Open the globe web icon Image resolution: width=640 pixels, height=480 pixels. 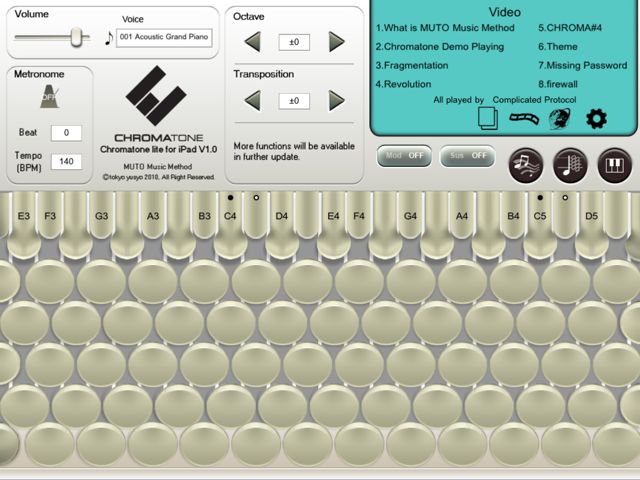tap(560, 119)
